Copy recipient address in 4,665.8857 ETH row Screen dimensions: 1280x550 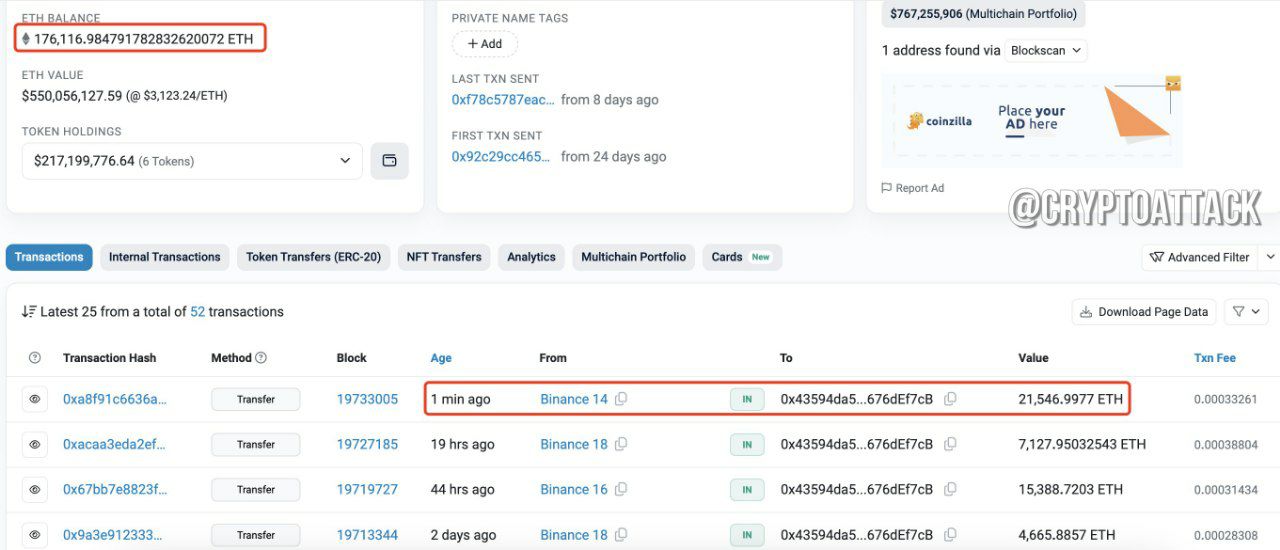point(950,535)
